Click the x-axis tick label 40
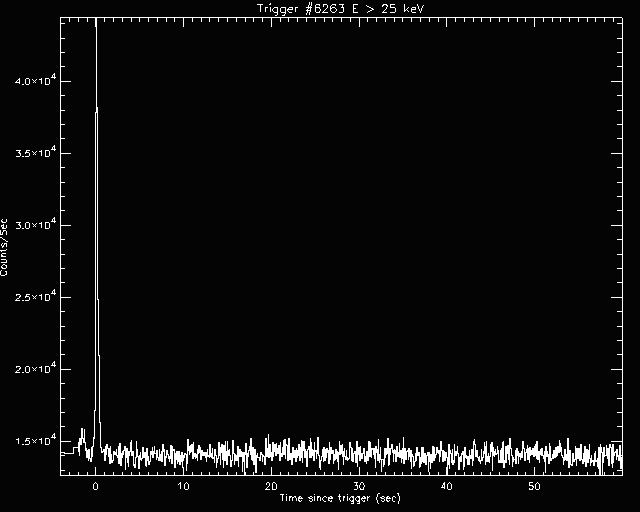 click(x=447, y=486)
